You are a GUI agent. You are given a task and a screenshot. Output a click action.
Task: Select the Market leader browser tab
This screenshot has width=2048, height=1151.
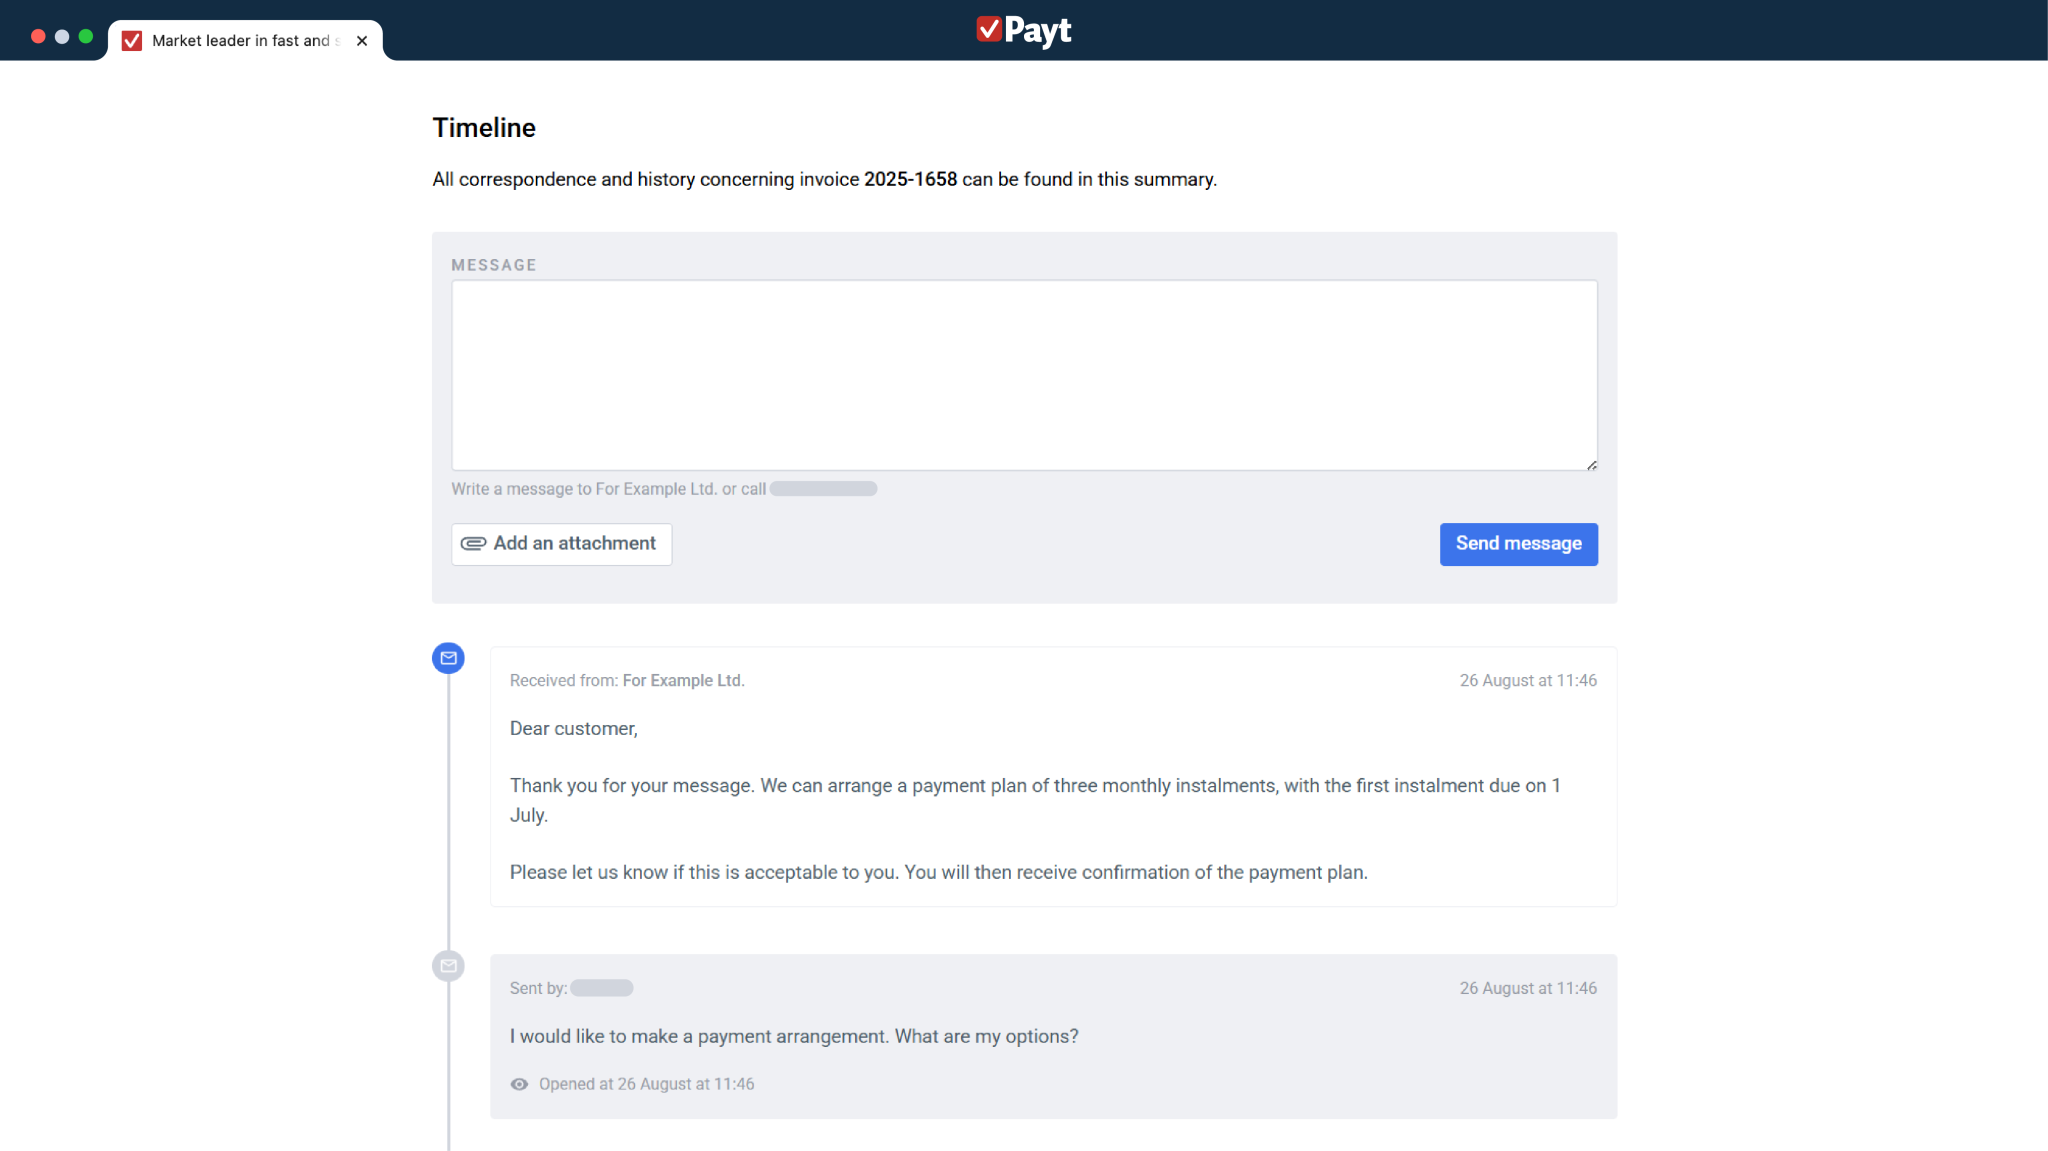pos(241,41)
